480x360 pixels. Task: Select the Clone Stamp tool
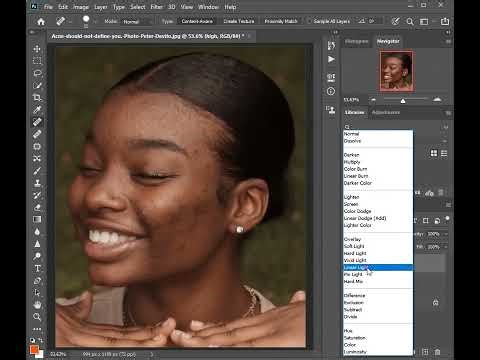[x=37, y=183]
